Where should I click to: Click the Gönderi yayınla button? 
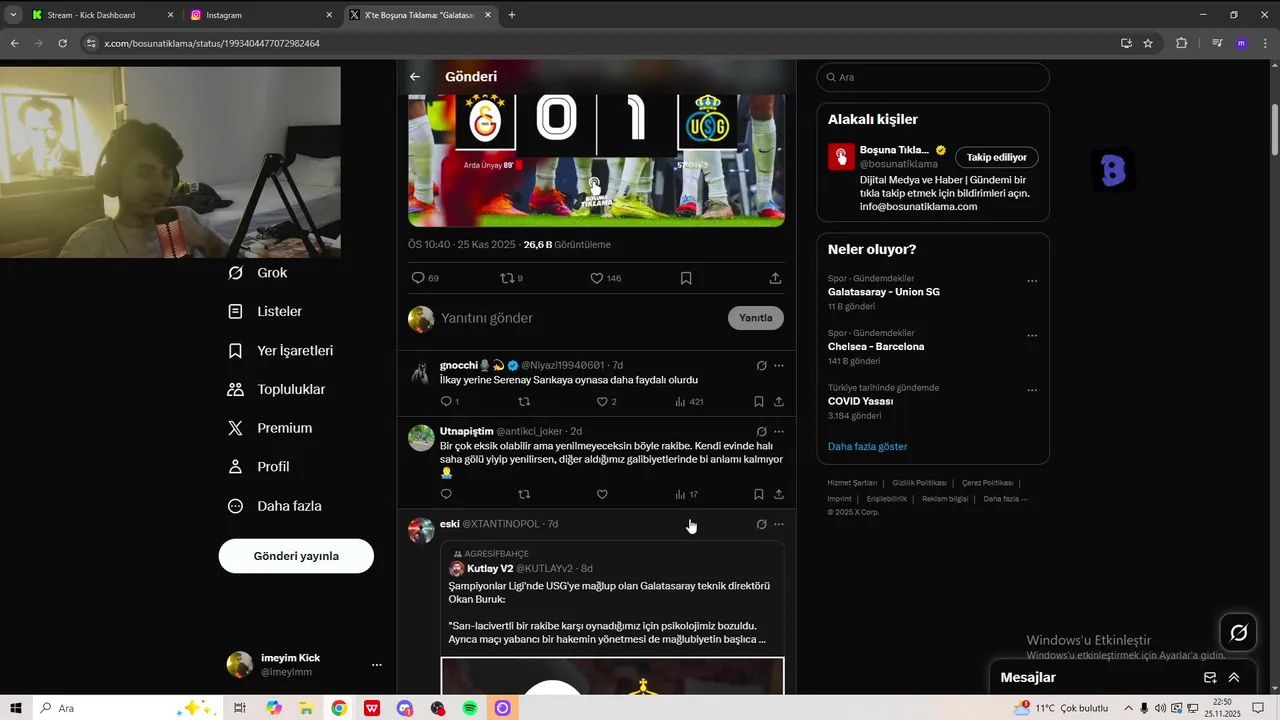[296, 556]
